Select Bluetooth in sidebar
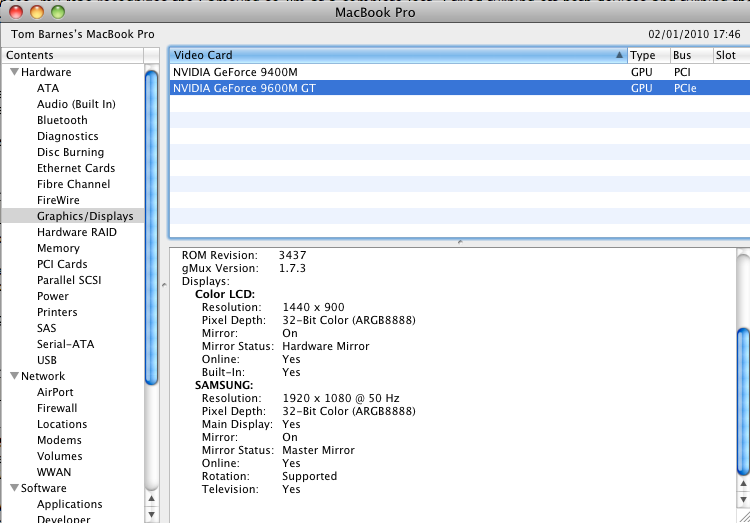Screen dimensions: 750x523 (62, 120)
